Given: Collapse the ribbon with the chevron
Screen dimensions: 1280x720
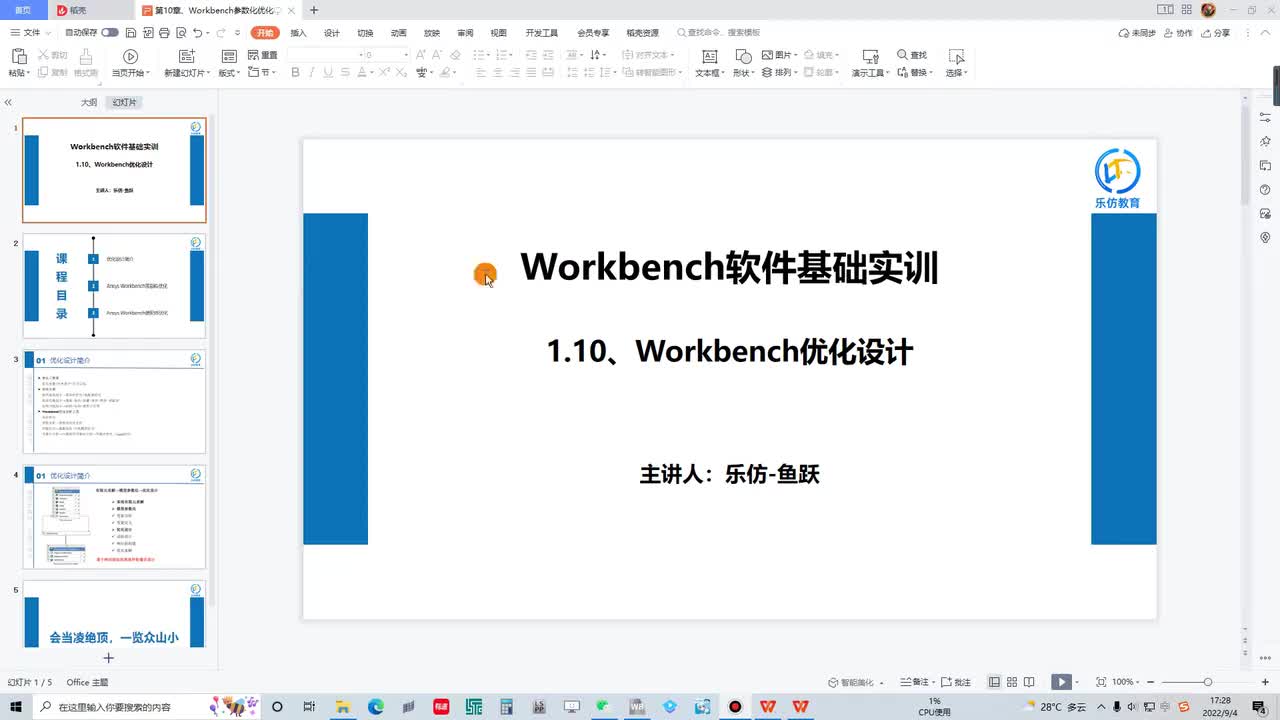Looking at the screenshot, I should [x=1264, y=33].
